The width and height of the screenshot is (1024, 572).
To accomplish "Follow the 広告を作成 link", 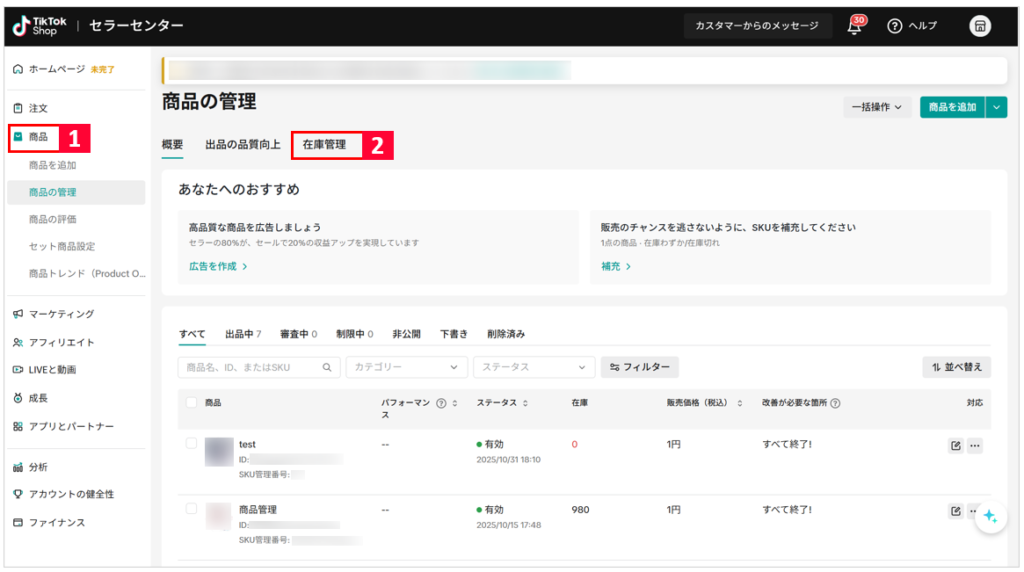I will (x=218, y=267).
